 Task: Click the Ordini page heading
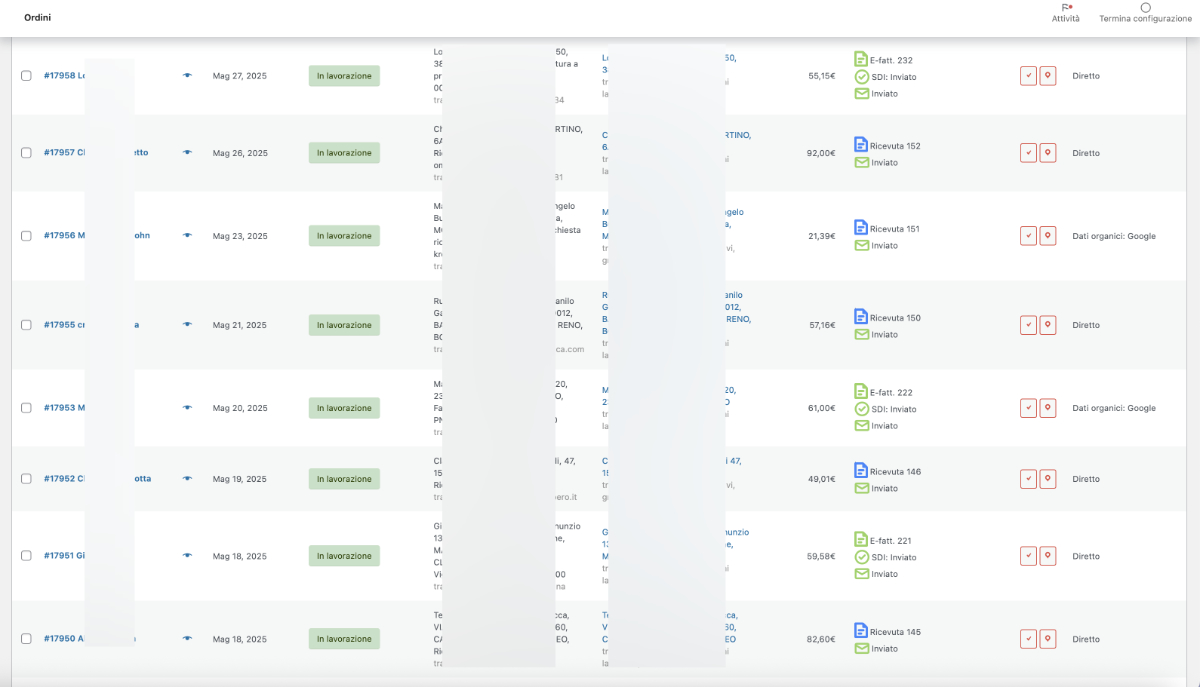tap(37, 18)
